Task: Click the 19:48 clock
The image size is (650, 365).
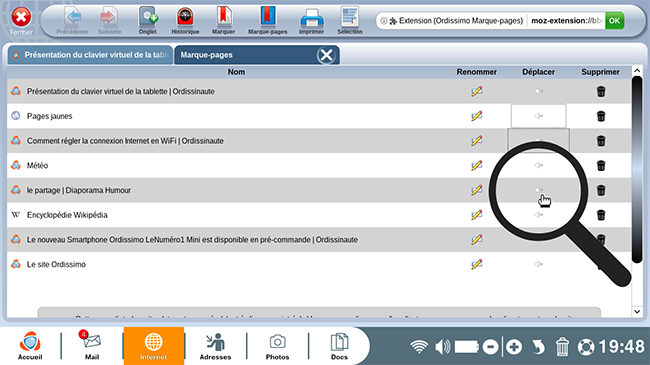Action: (x=621, y=347)
